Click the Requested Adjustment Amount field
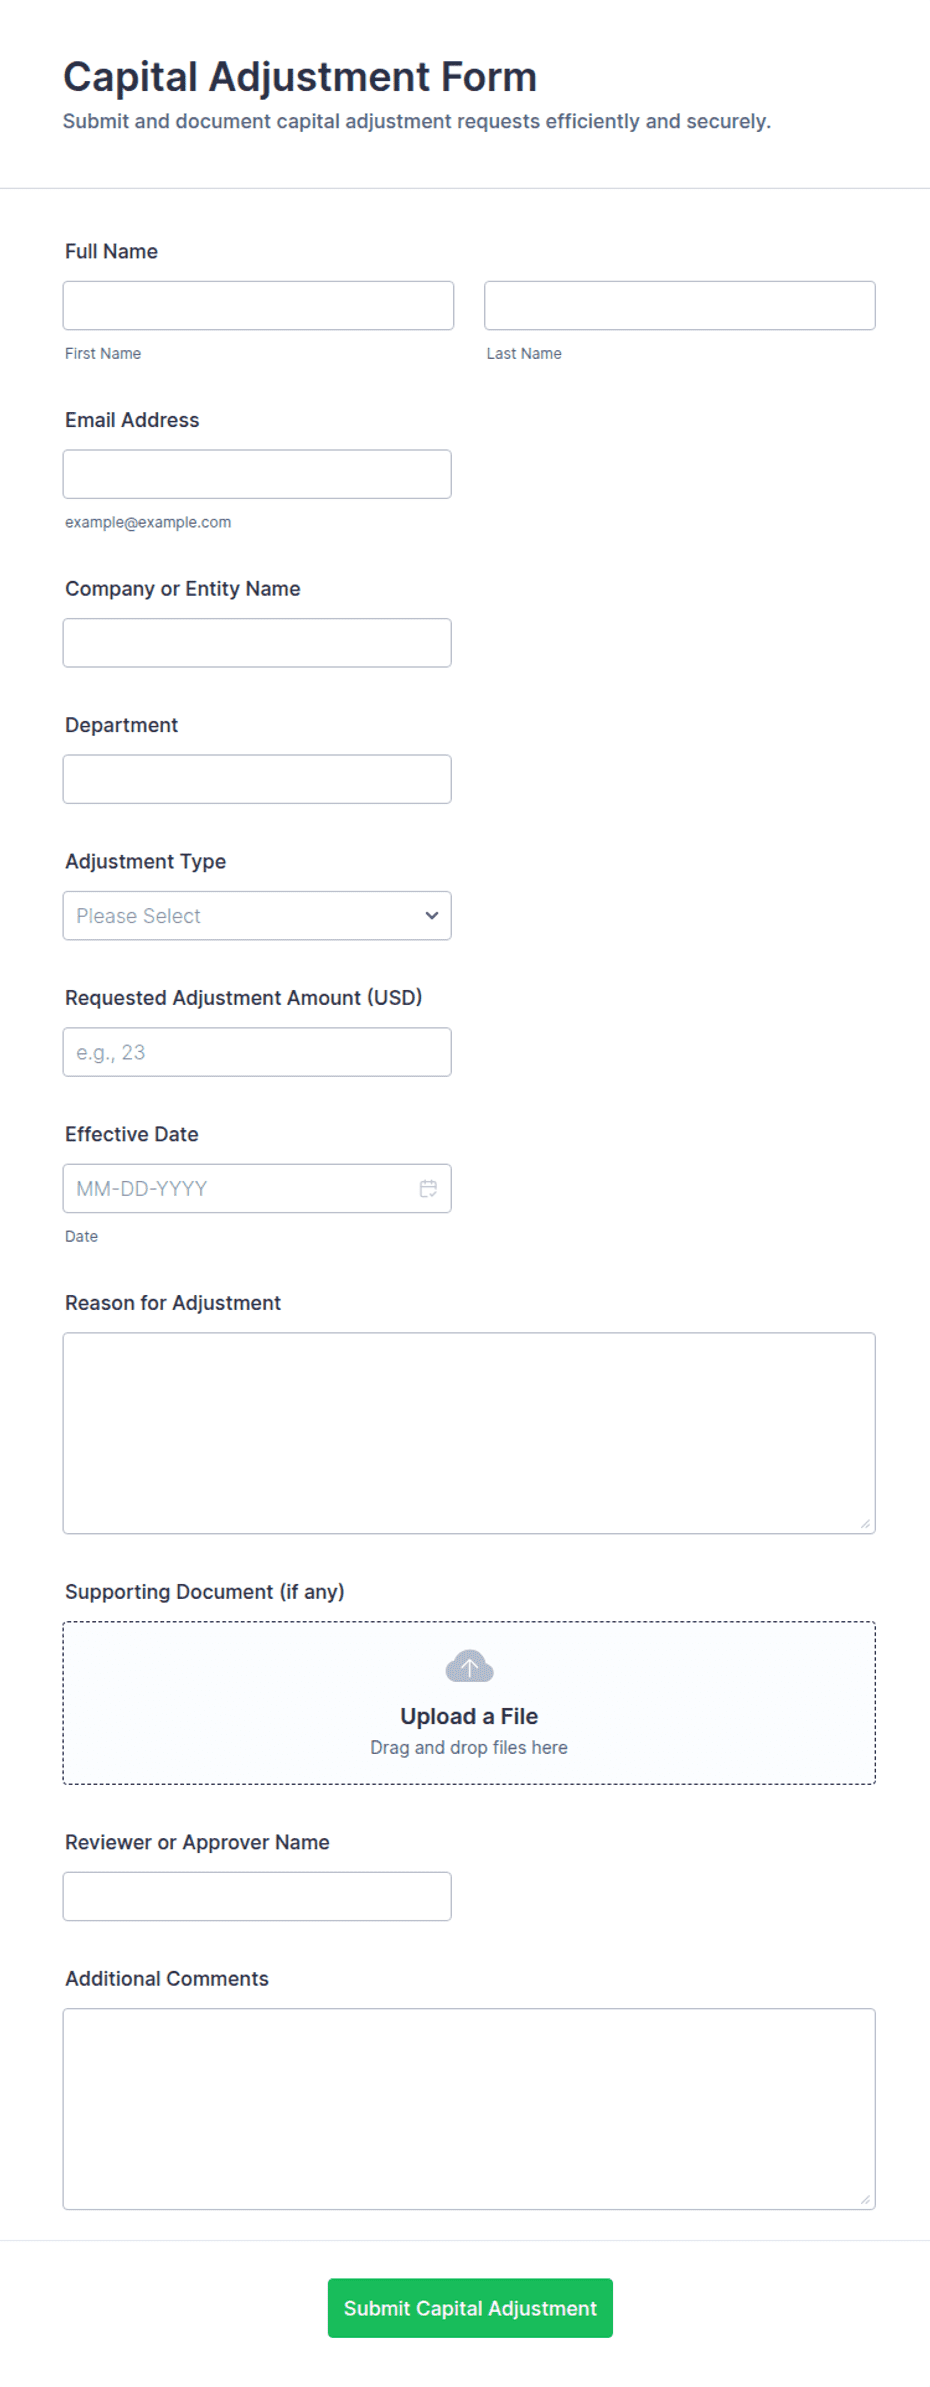930x2387 pixels. (257, 1052)
